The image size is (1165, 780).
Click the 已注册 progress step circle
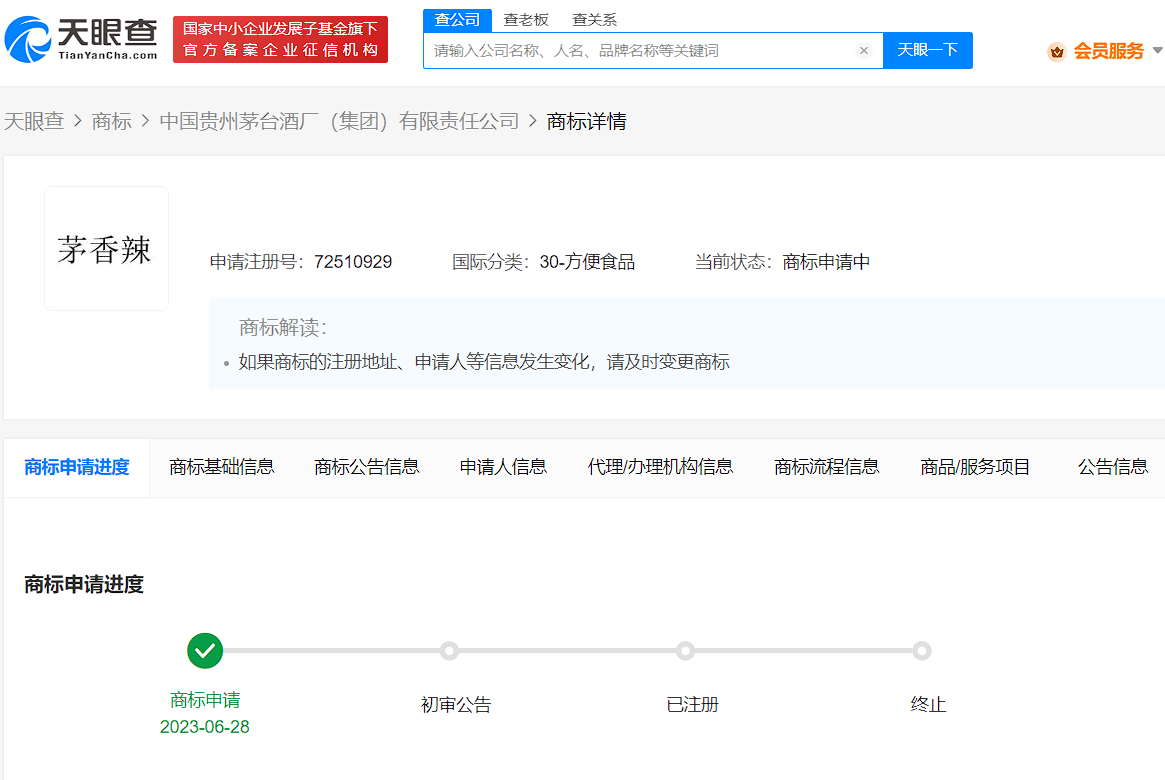[x=685, y=651]
